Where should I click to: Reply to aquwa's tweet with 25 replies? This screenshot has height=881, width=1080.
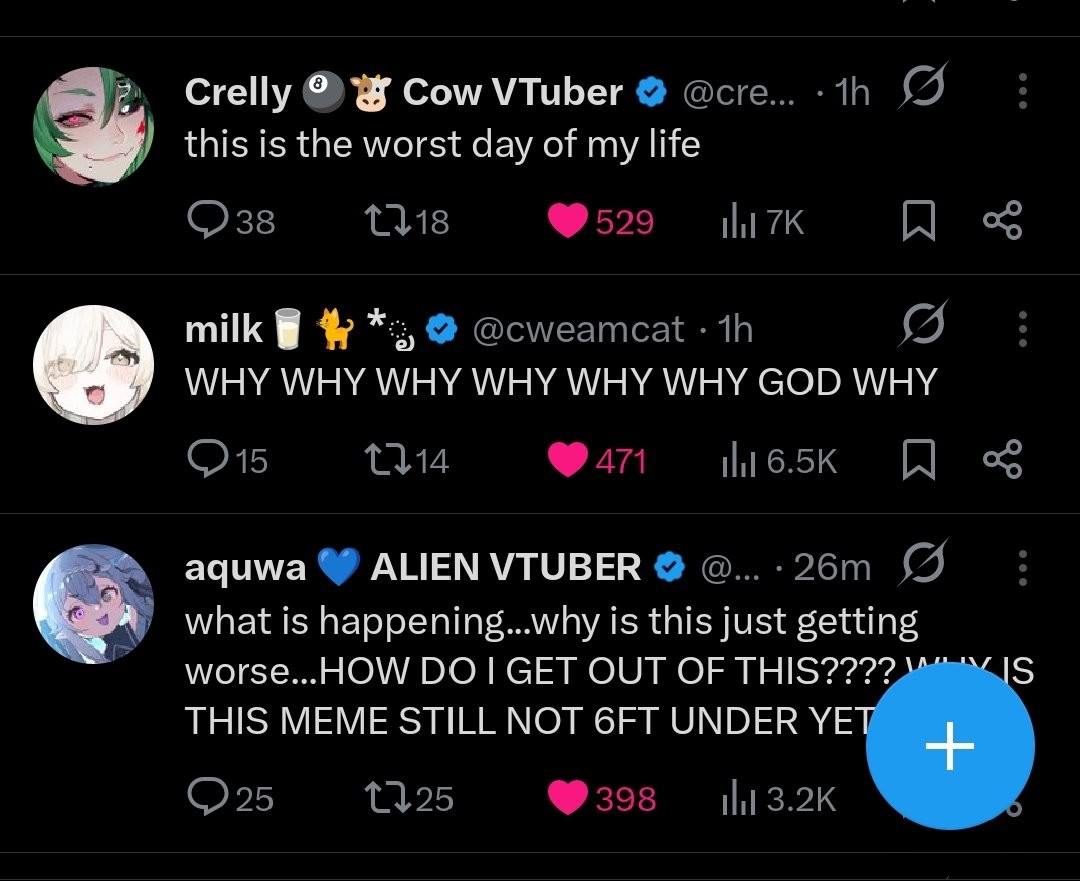click(x=207, y=798)
